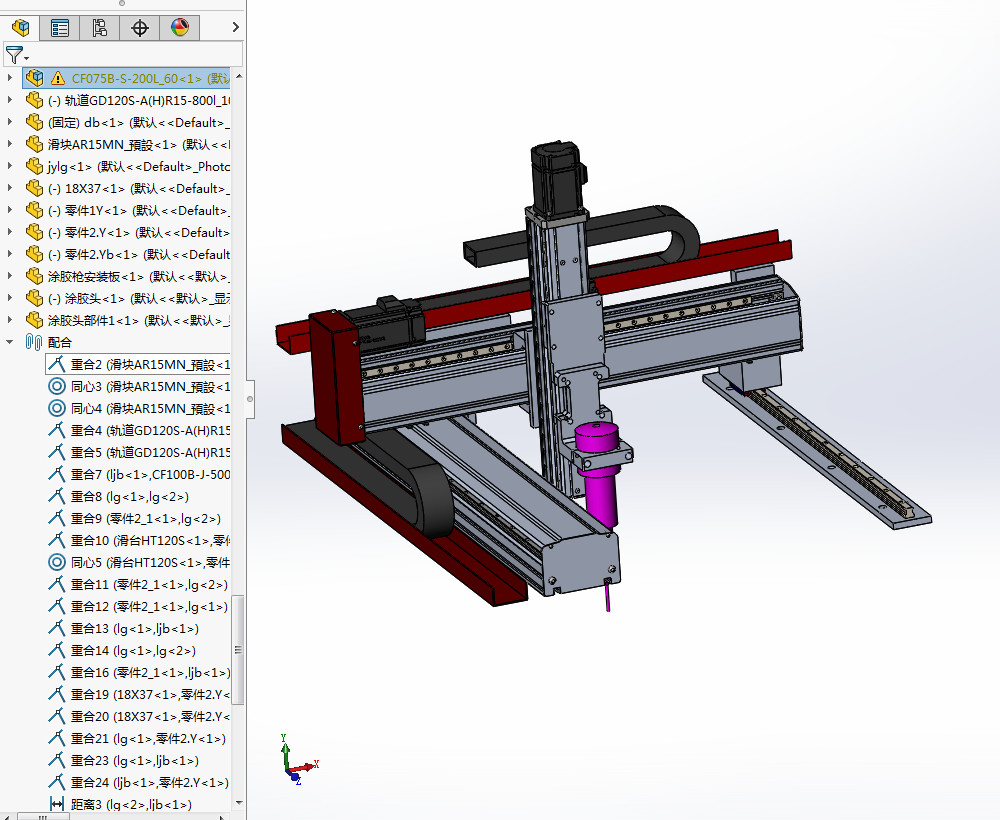The height and width of the screenshot is (820, 1000).
Task: Click the feature tree scroll-up arrow
Action: click(239, 76)
